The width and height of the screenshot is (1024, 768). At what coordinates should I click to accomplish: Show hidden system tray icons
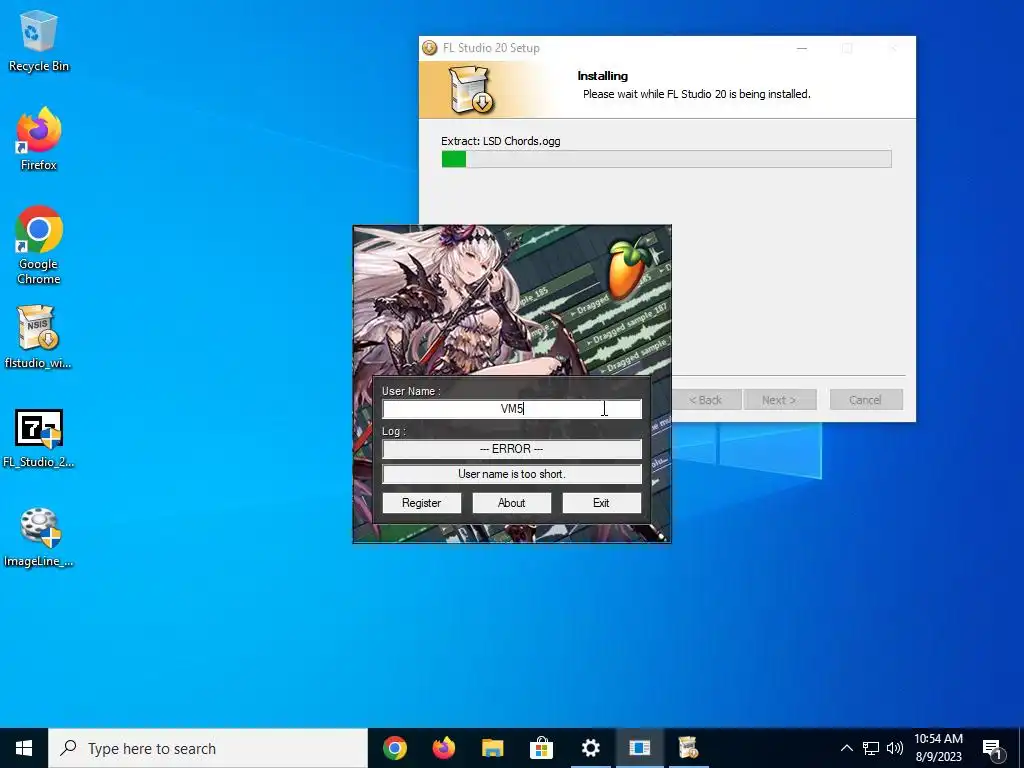846,748
